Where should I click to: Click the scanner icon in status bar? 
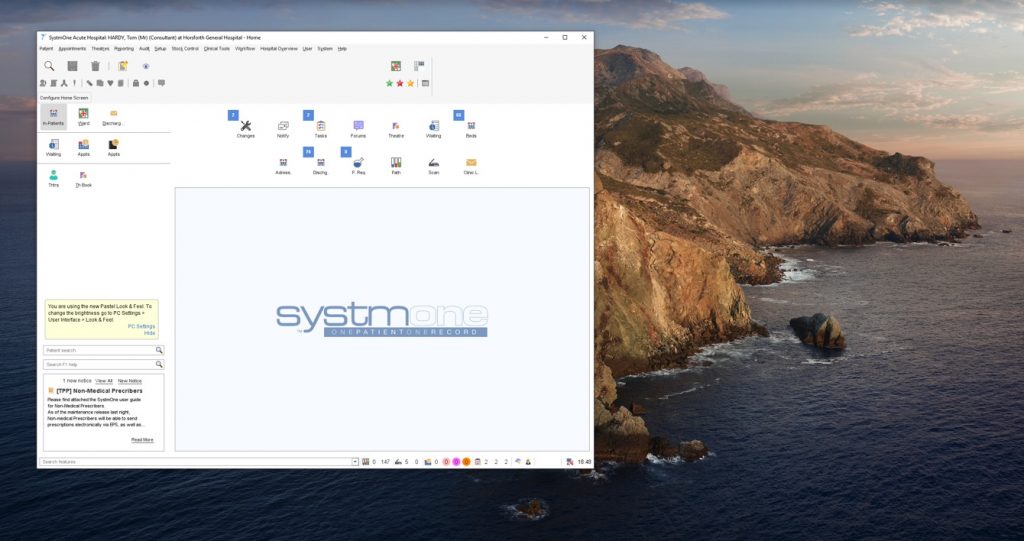coord(398,461)
